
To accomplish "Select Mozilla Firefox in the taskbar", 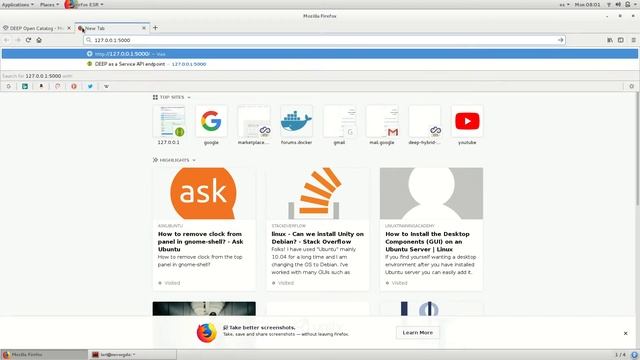I will (44, 355).
